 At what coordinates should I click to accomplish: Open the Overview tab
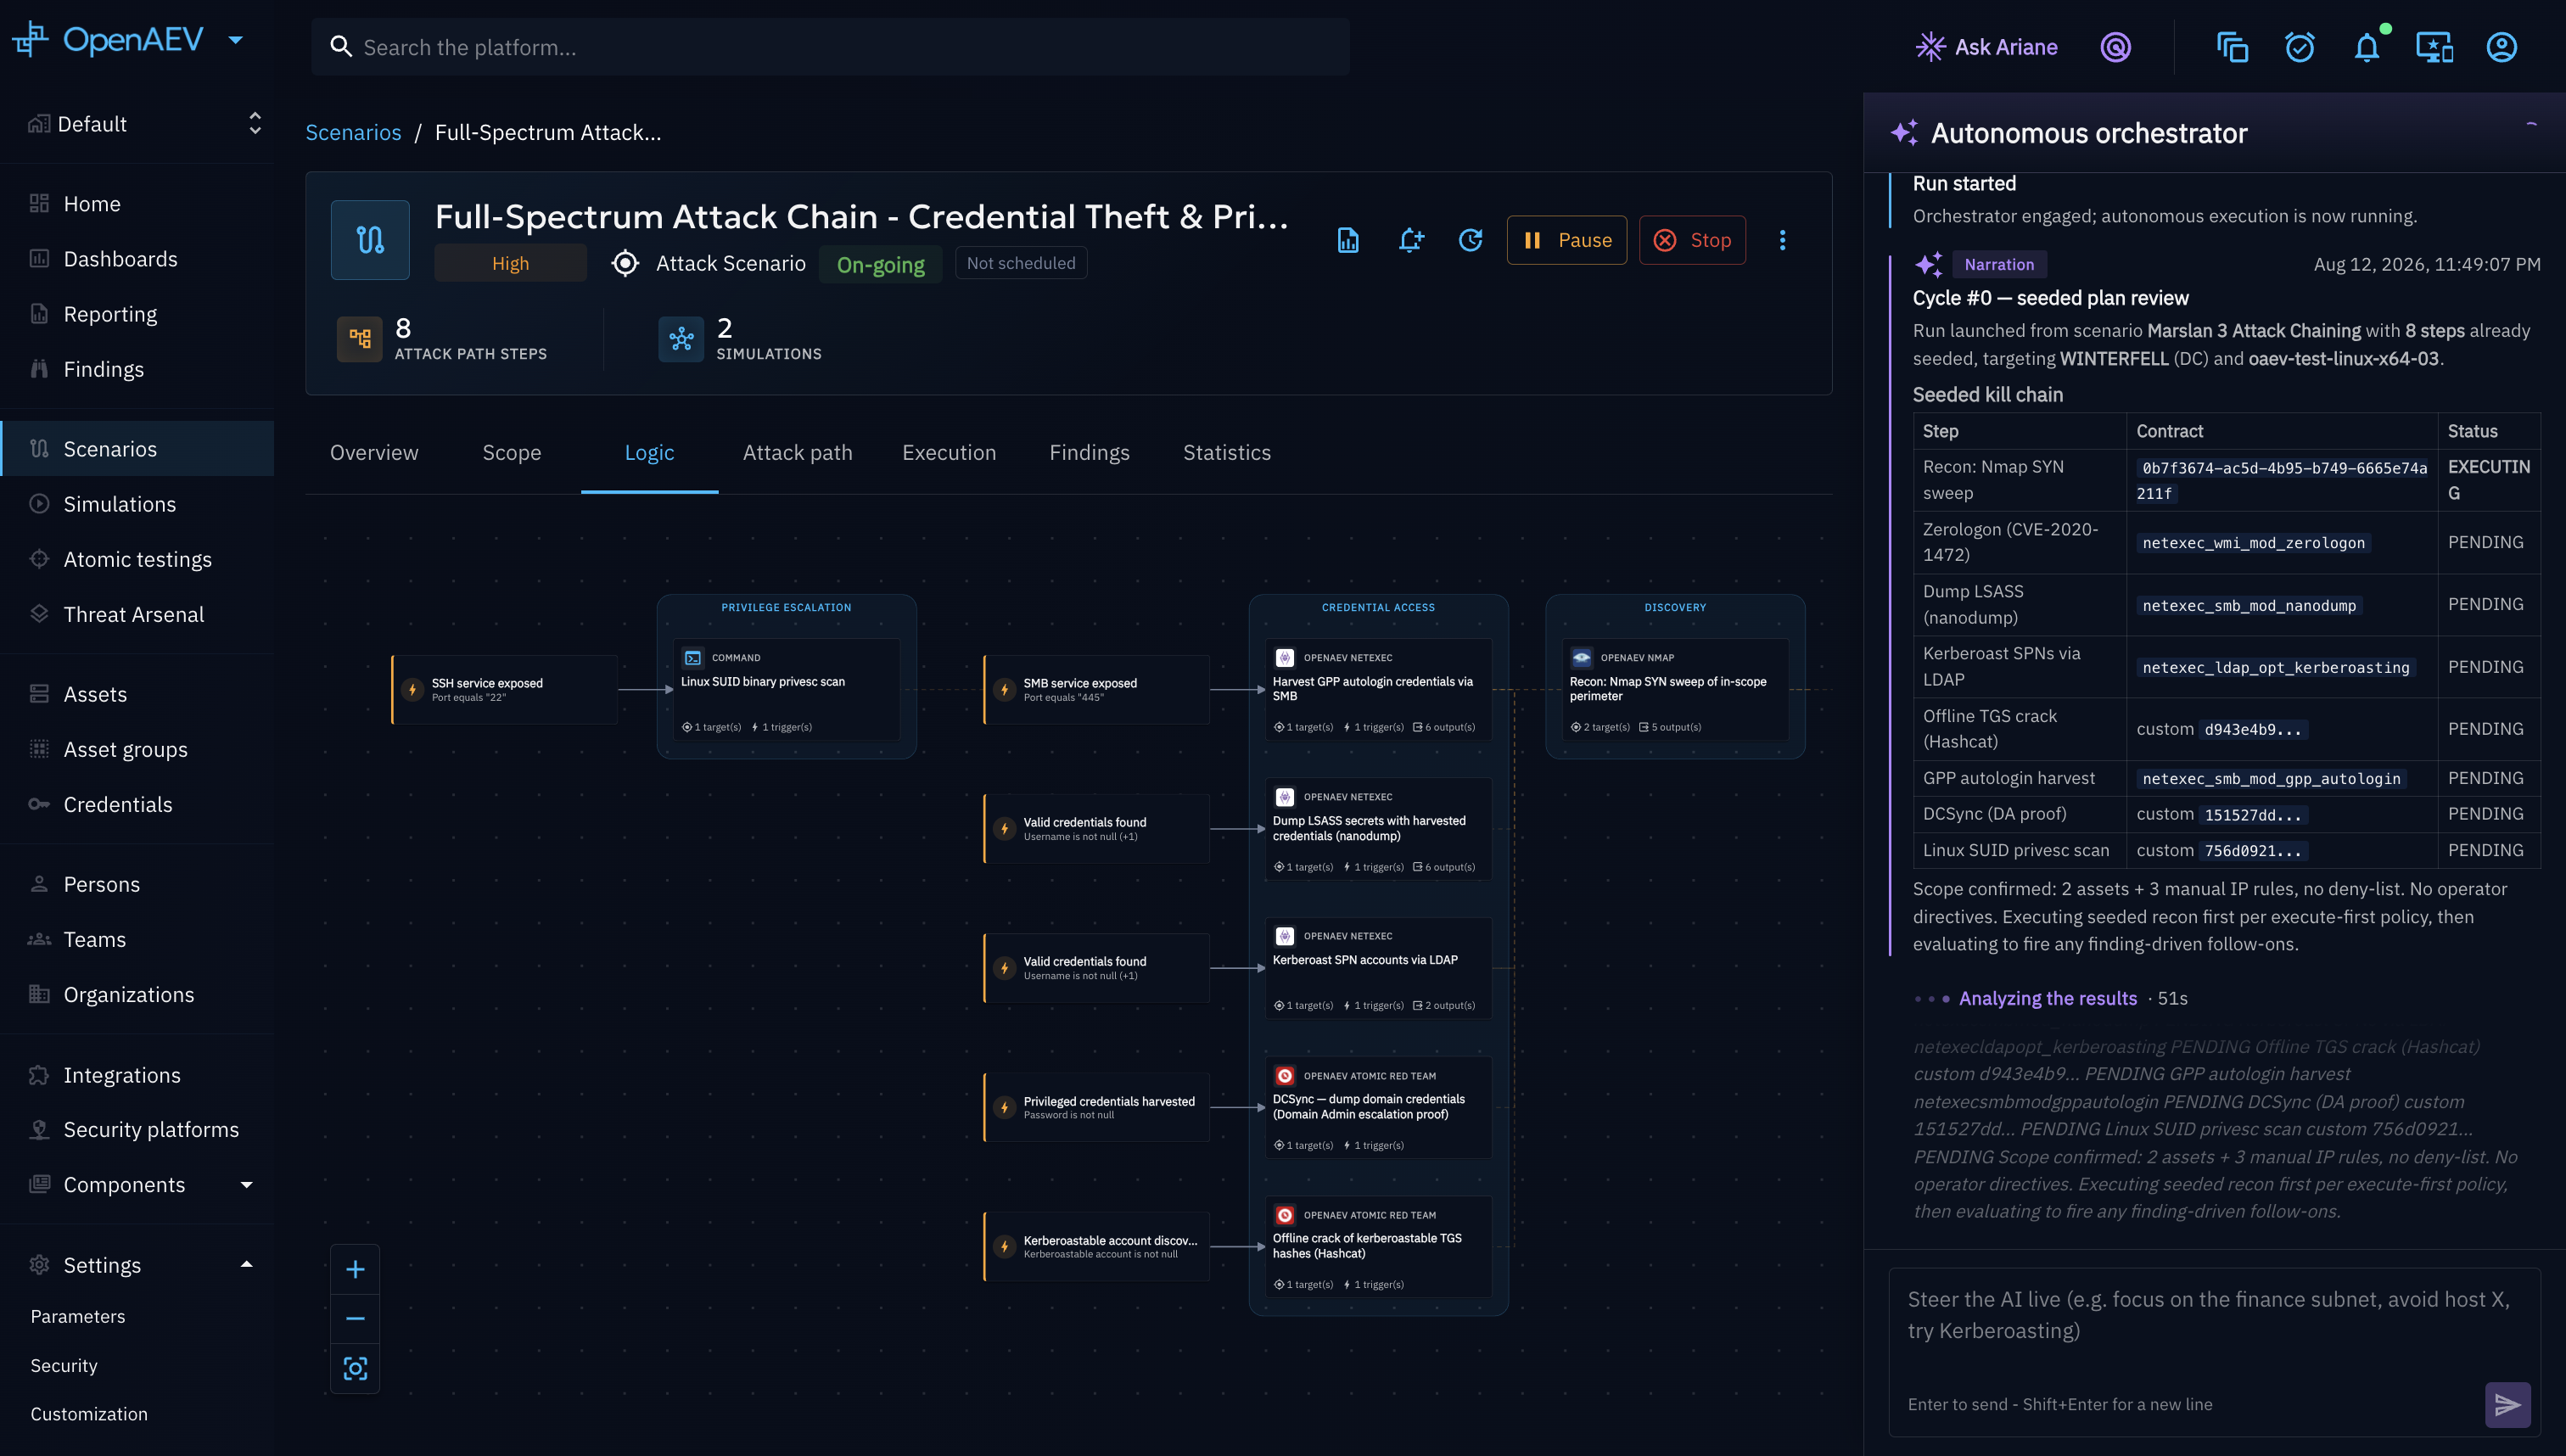coord(374,452)
